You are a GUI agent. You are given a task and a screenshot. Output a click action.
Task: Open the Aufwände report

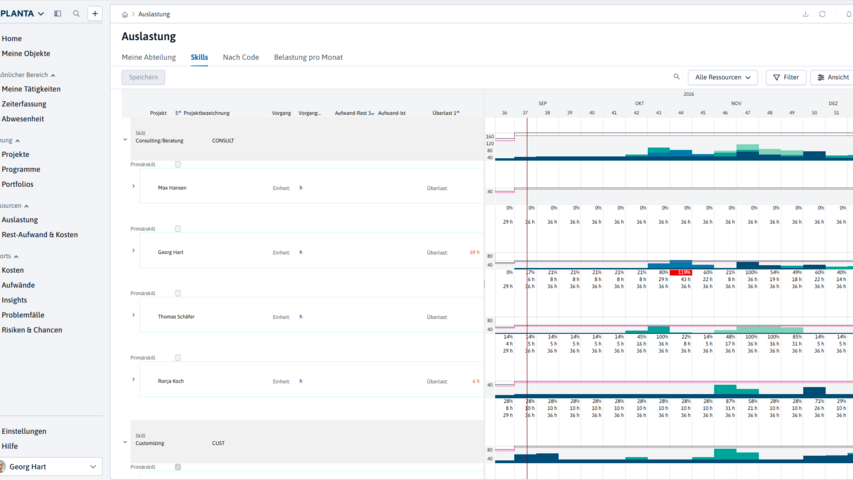tap(18, 285)
